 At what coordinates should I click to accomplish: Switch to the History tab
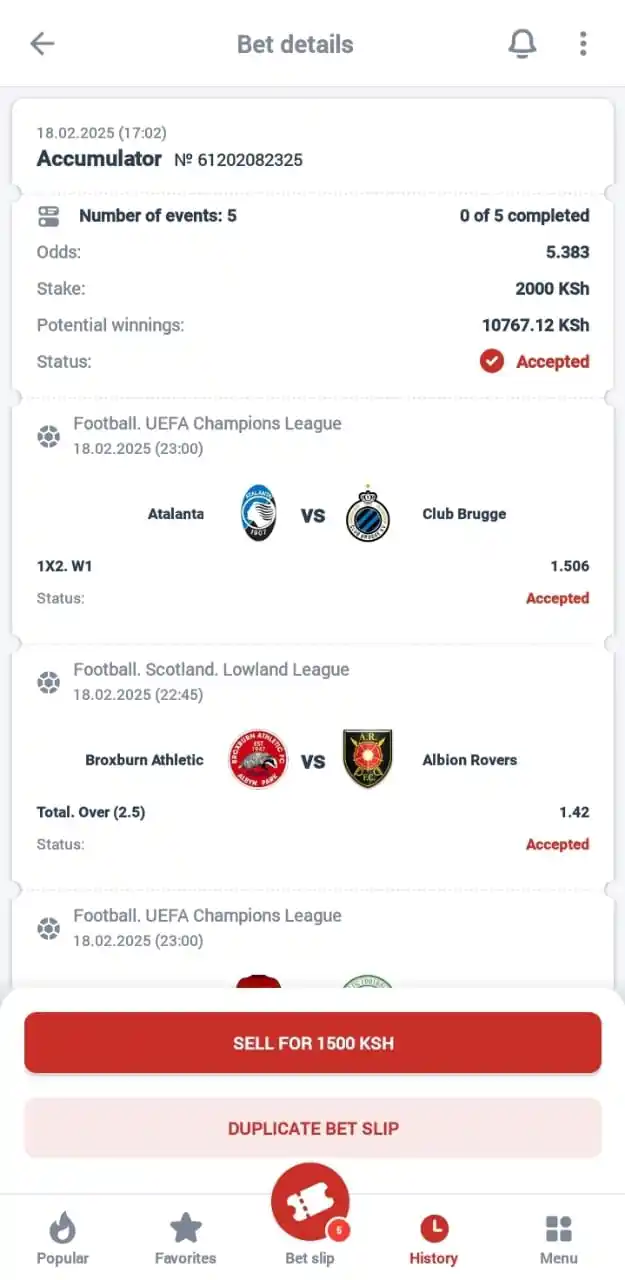click(433, 1240)
